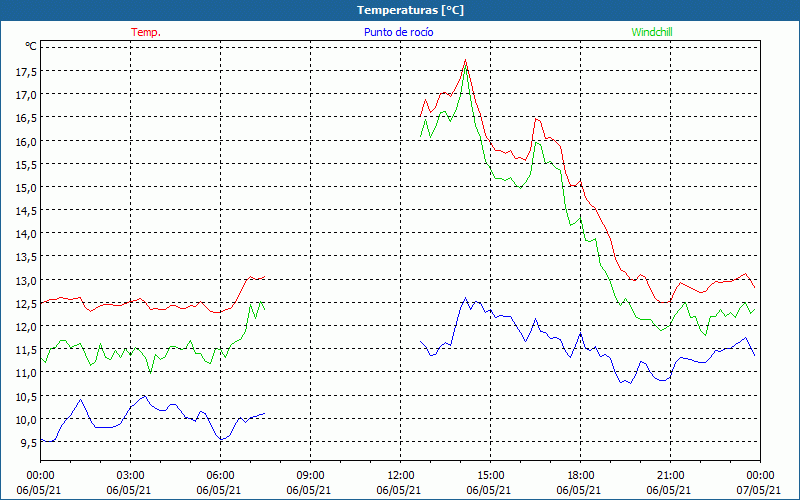The image size is (800, 500).
Task: Click the 12,5 y-axis value
Action: (27, 304)
